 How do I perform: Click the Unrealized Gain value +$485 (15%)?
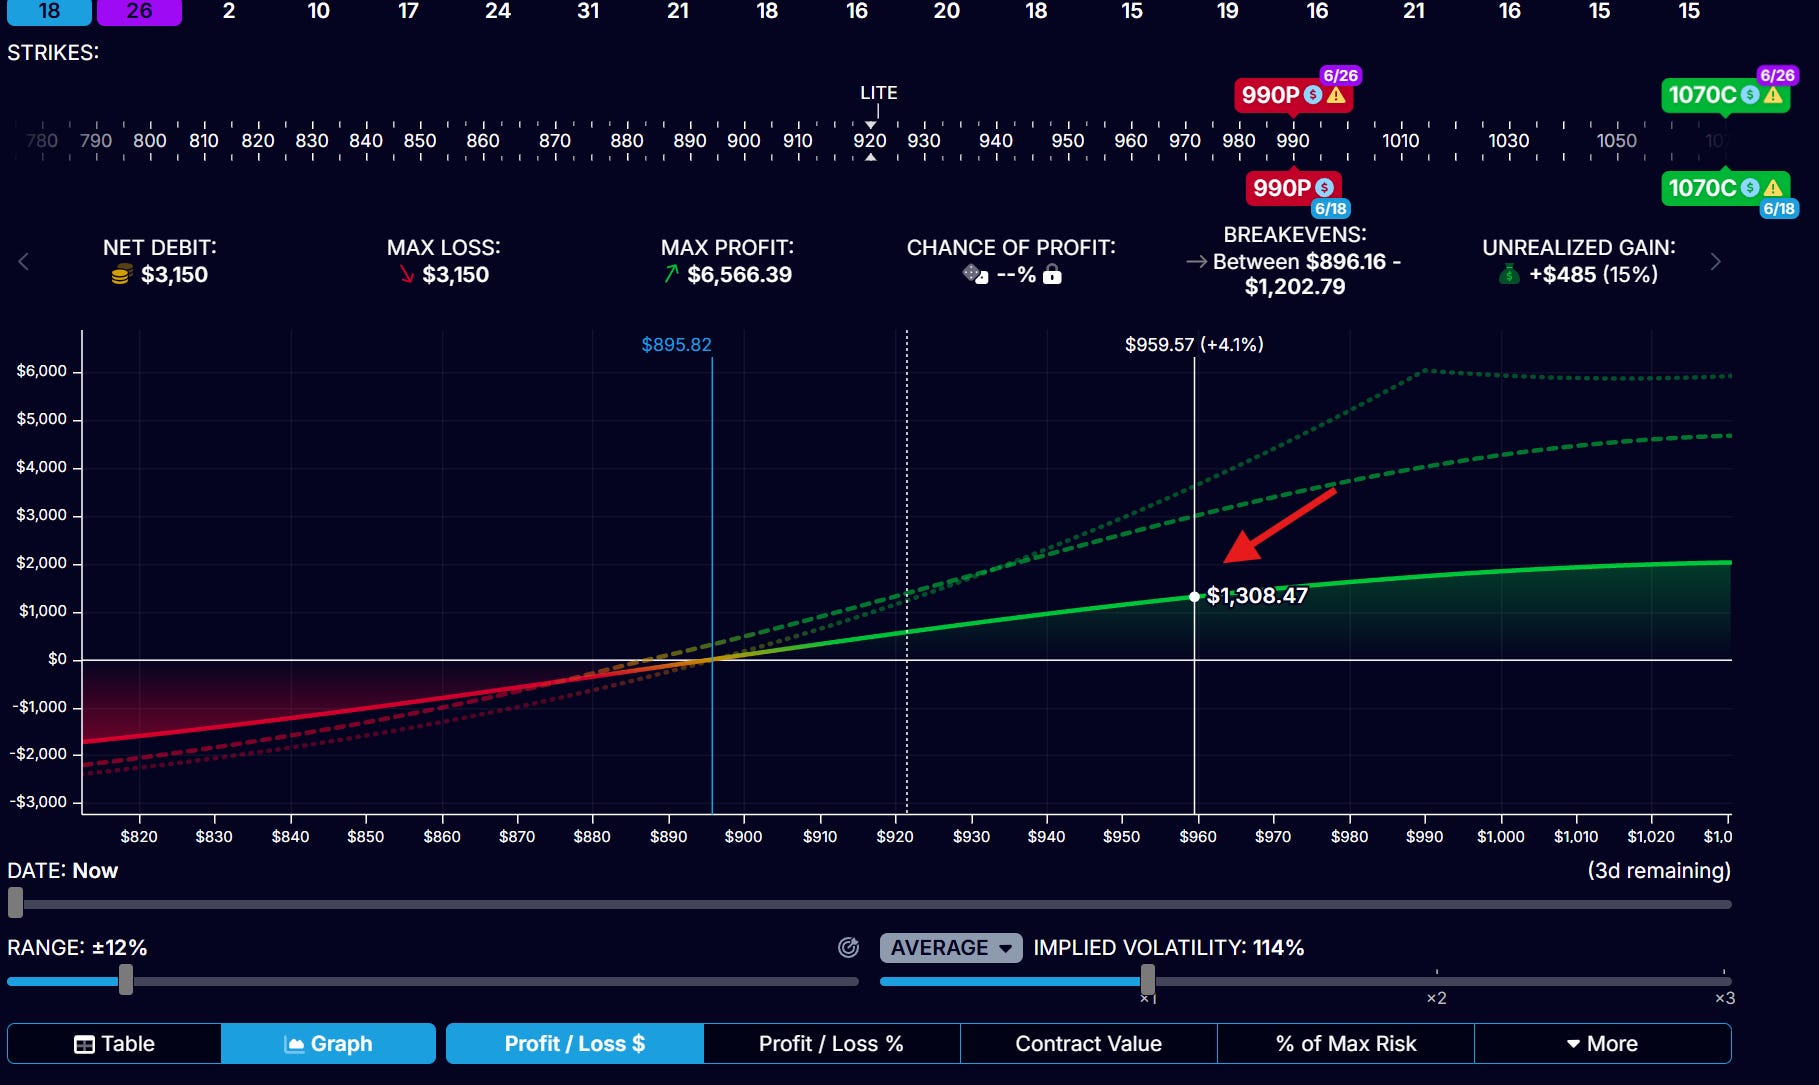pos(1594,275)
